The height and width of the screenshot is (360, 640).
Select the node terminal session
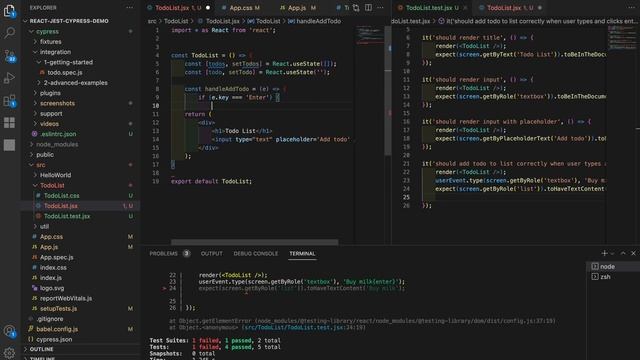[x=613, y=267]
